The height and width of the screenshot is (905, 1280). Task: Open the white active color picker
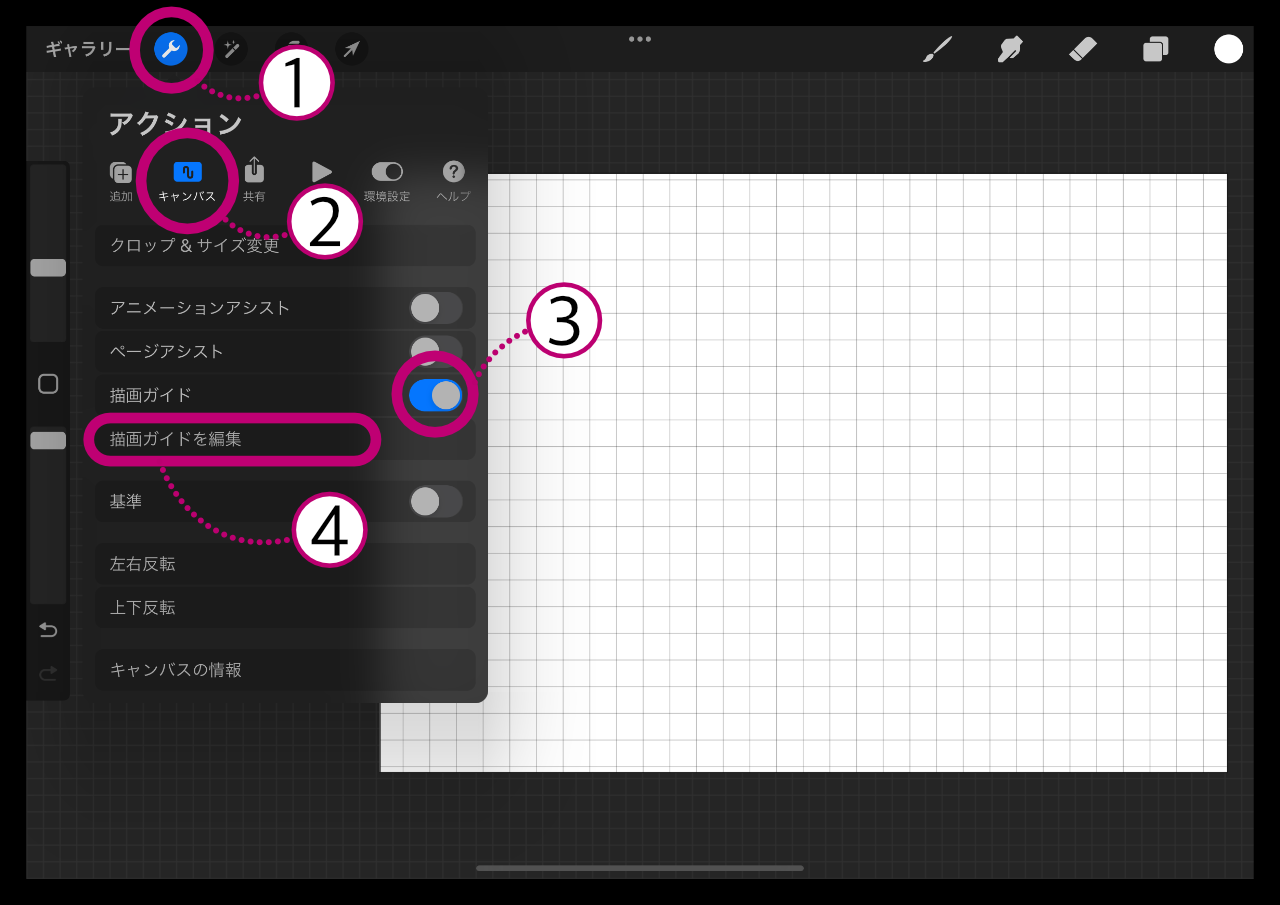click(x=1229, y=49)
